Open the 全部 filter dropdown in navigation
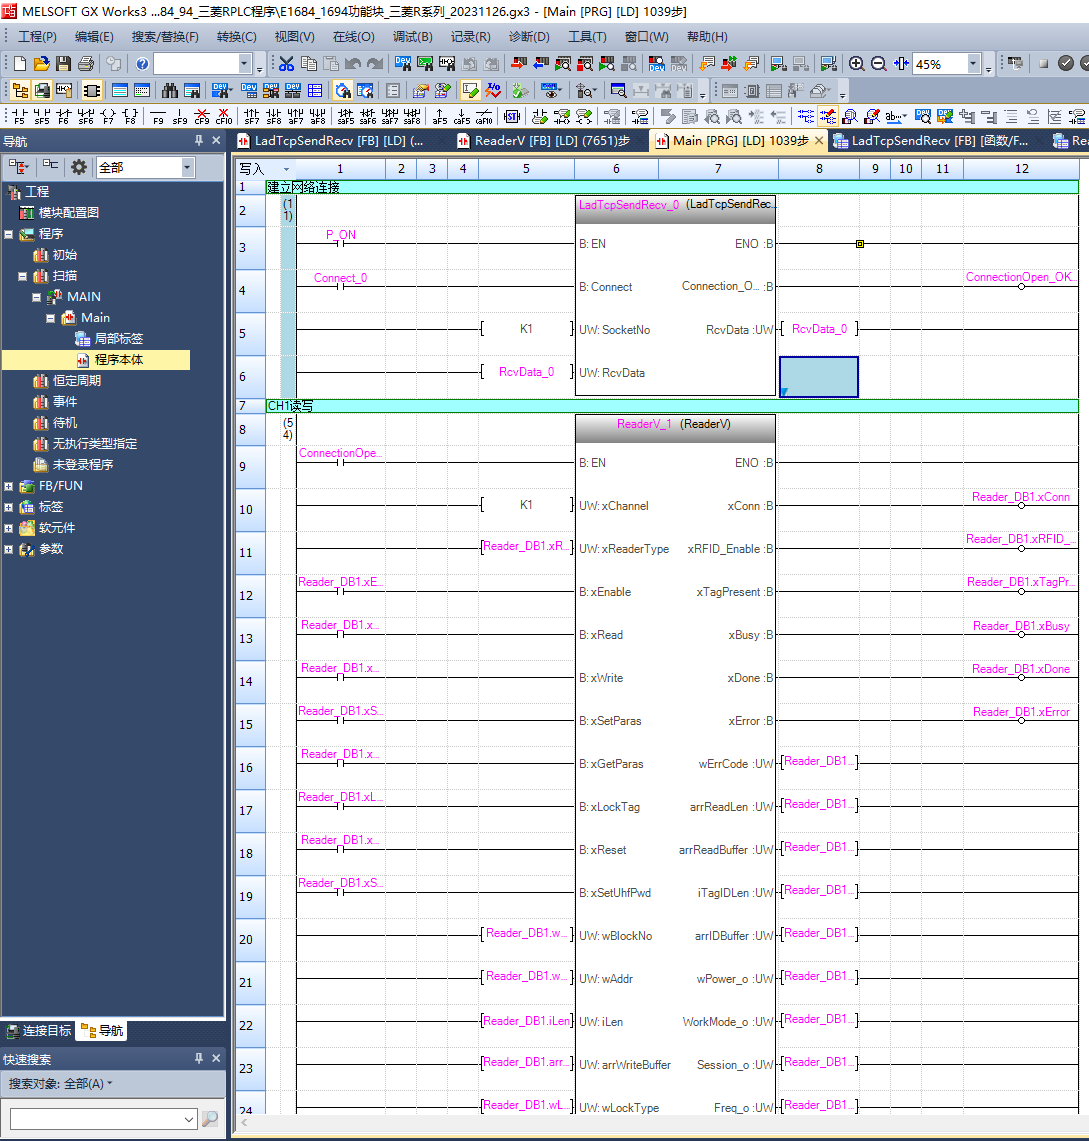 (x=187, y=167)
